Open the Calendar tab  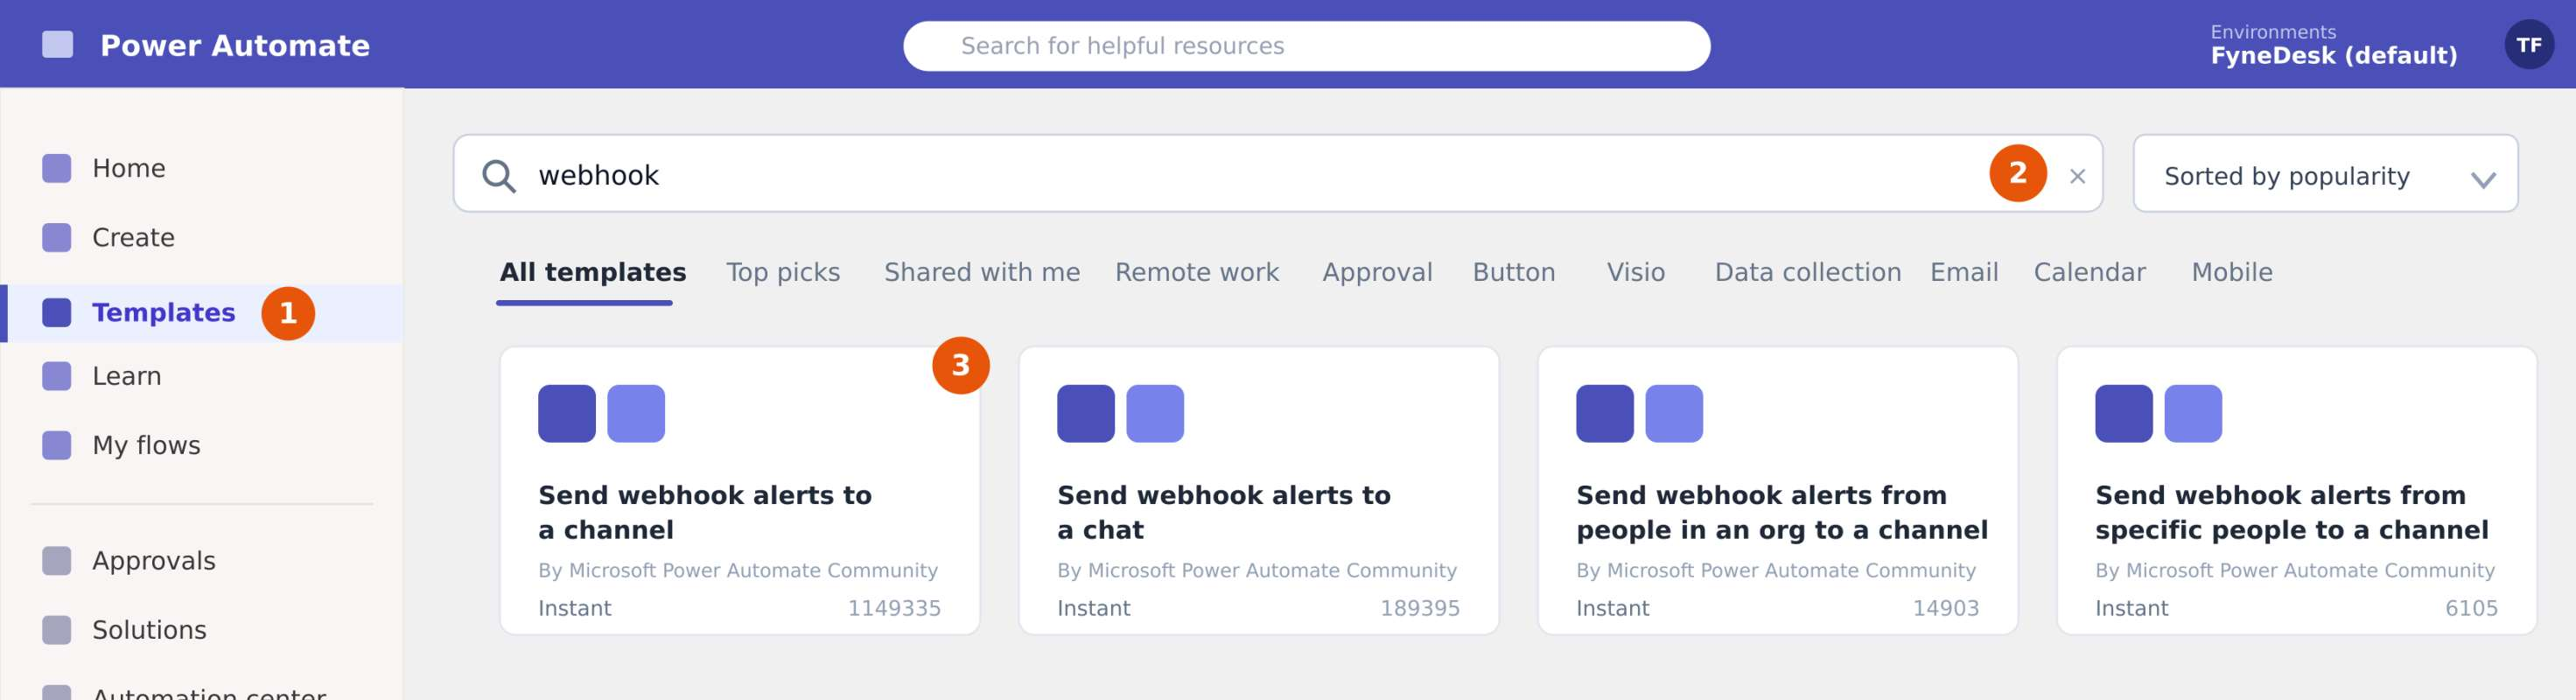click(2090, 272)
